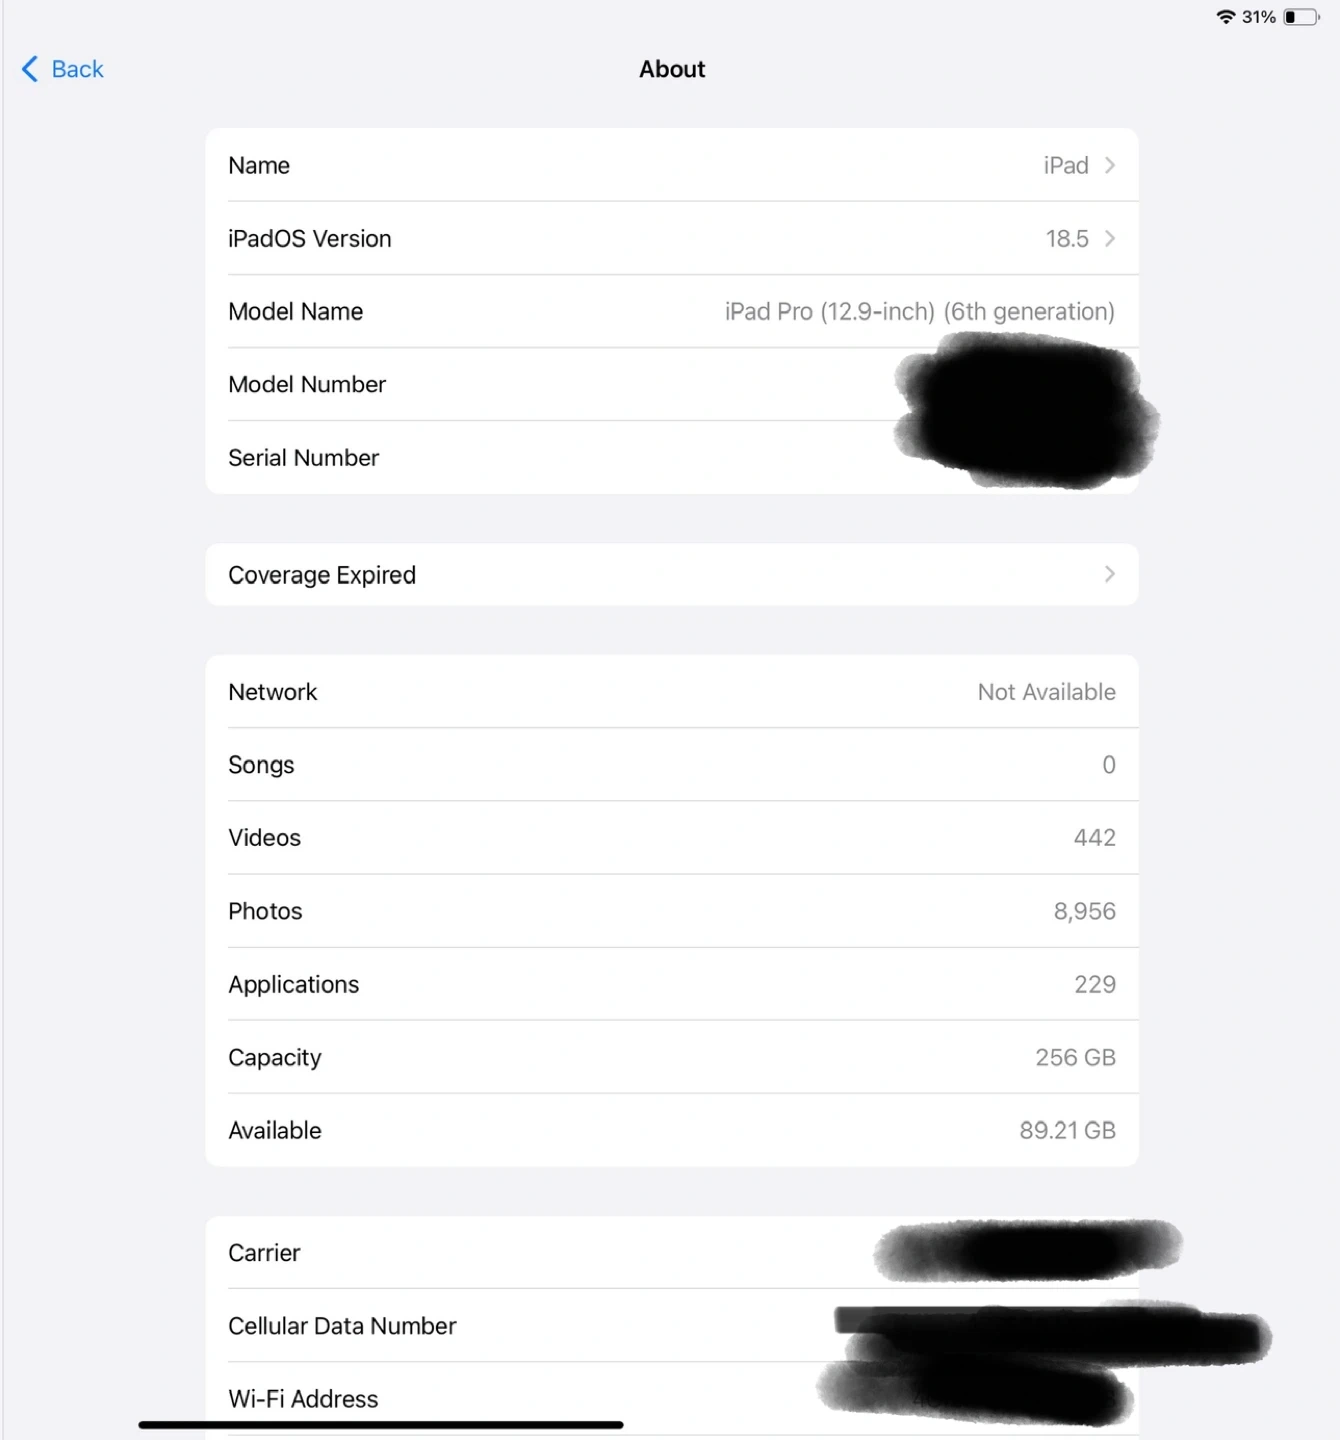The width and height of the screenshot is (1340, 1440).
Task: Tap the Model Number row
Action: coord(672,384)
